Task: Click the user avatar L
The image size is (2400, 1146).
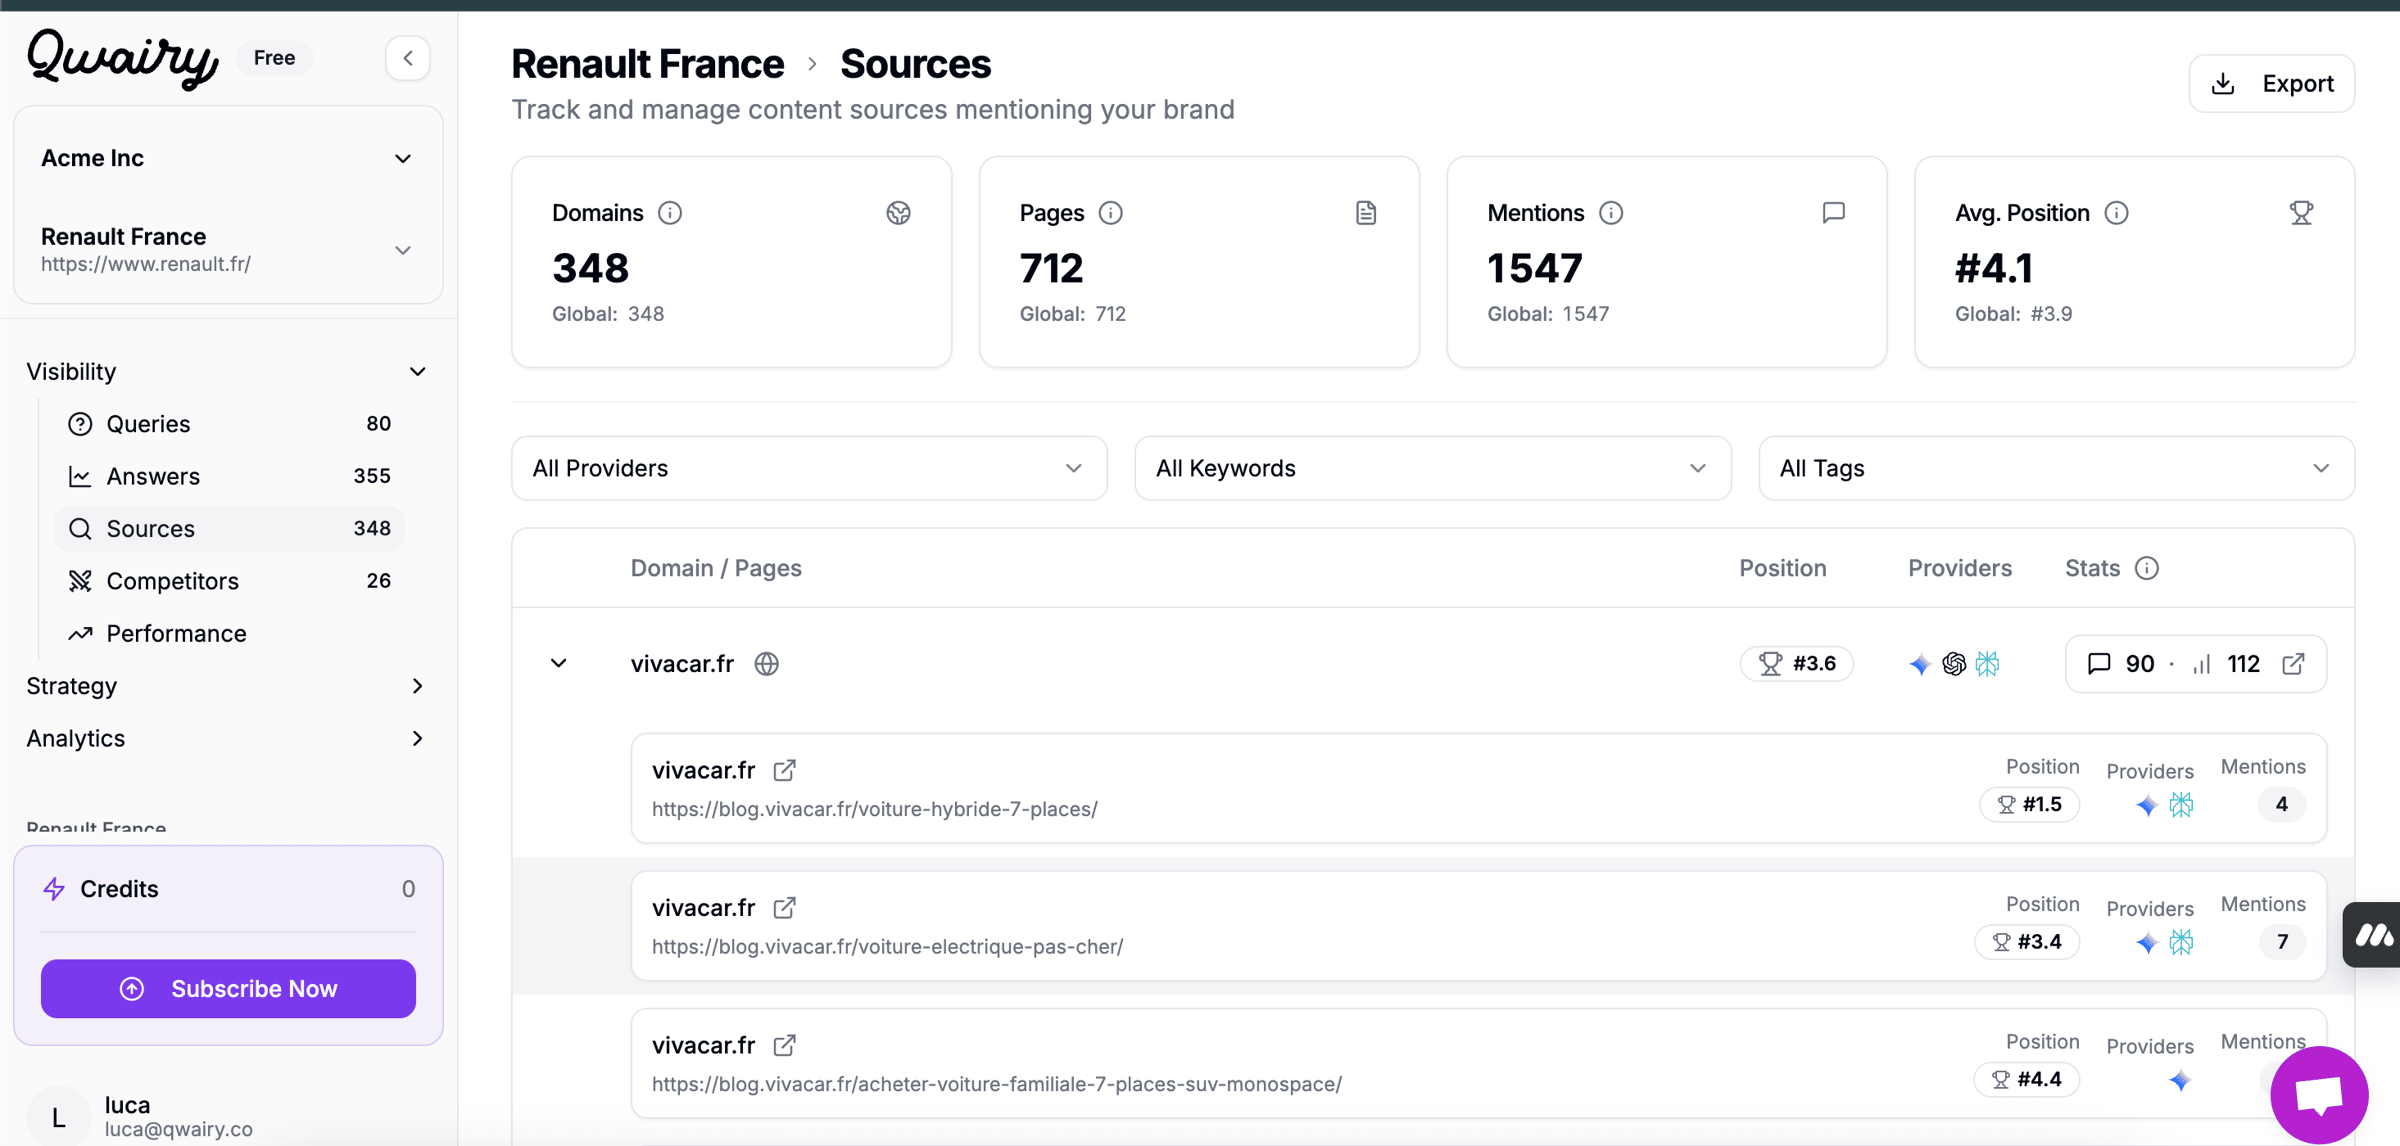Action: tap(58, 1117)
